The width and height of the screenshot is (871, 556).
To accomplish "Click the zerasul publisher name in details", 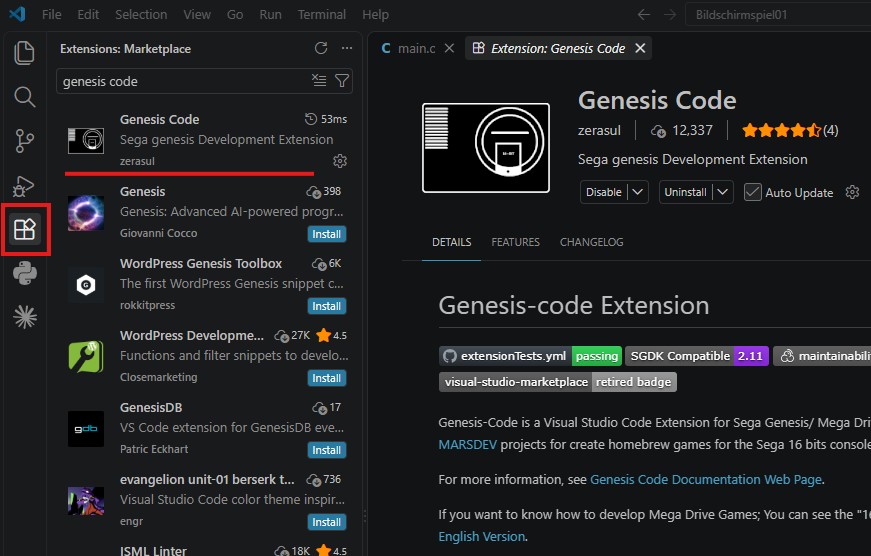I will (x=599, y=131).
